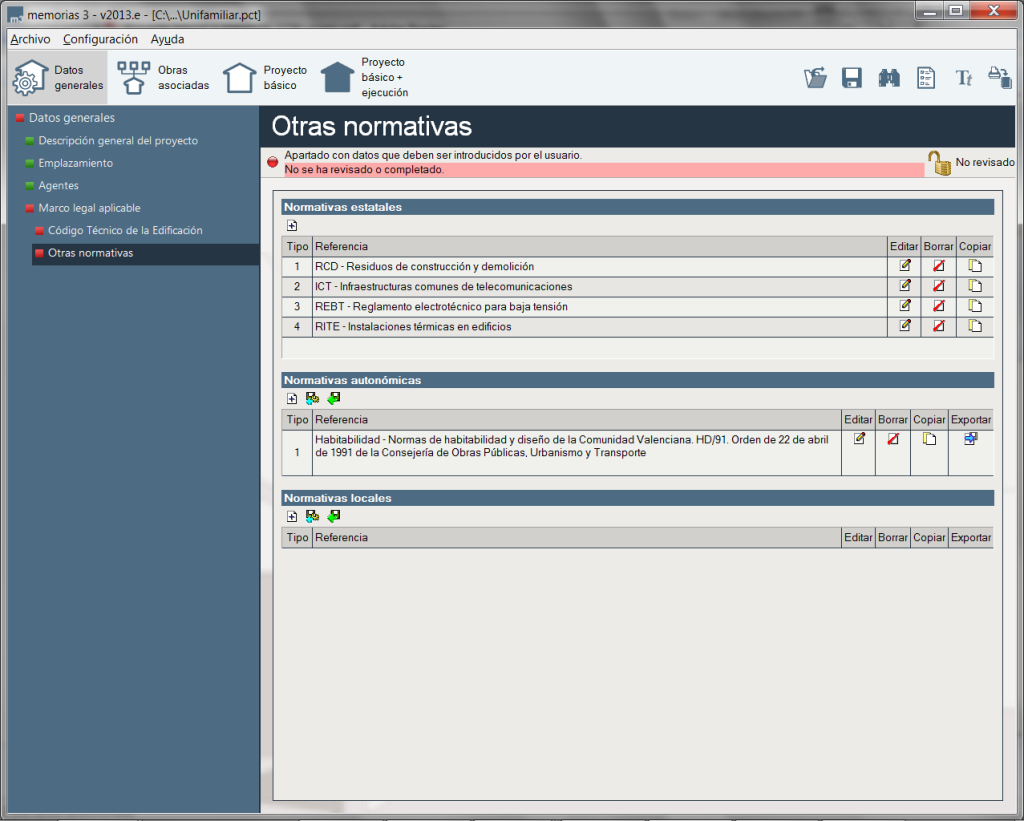Copy RCD - Residuos de construcción row
The width and height of the screenshot is (1024, 821).
click(975, 266)
